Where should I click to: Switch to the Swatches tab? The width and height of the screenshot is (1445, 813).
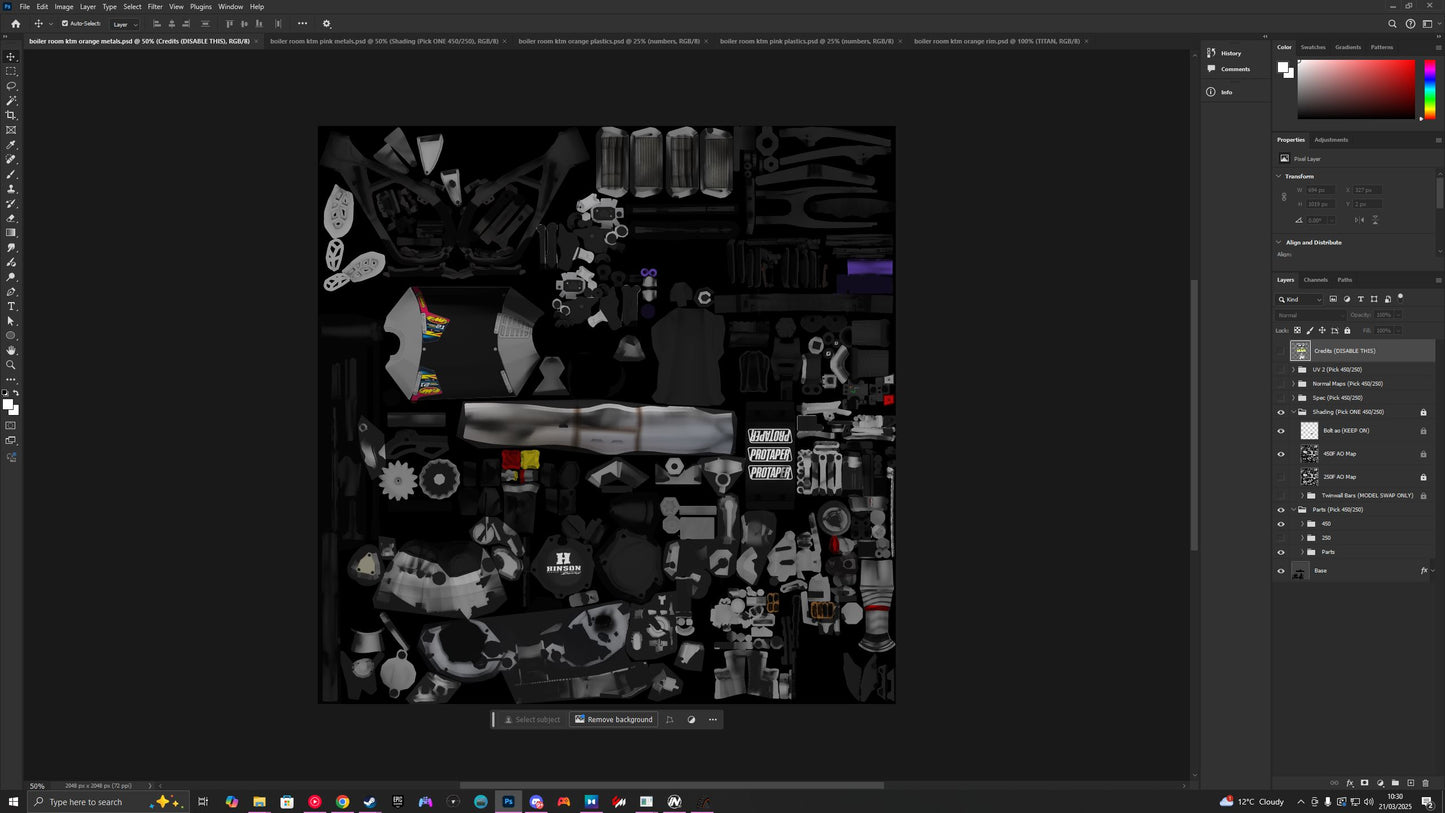(x=1313, y=47)
